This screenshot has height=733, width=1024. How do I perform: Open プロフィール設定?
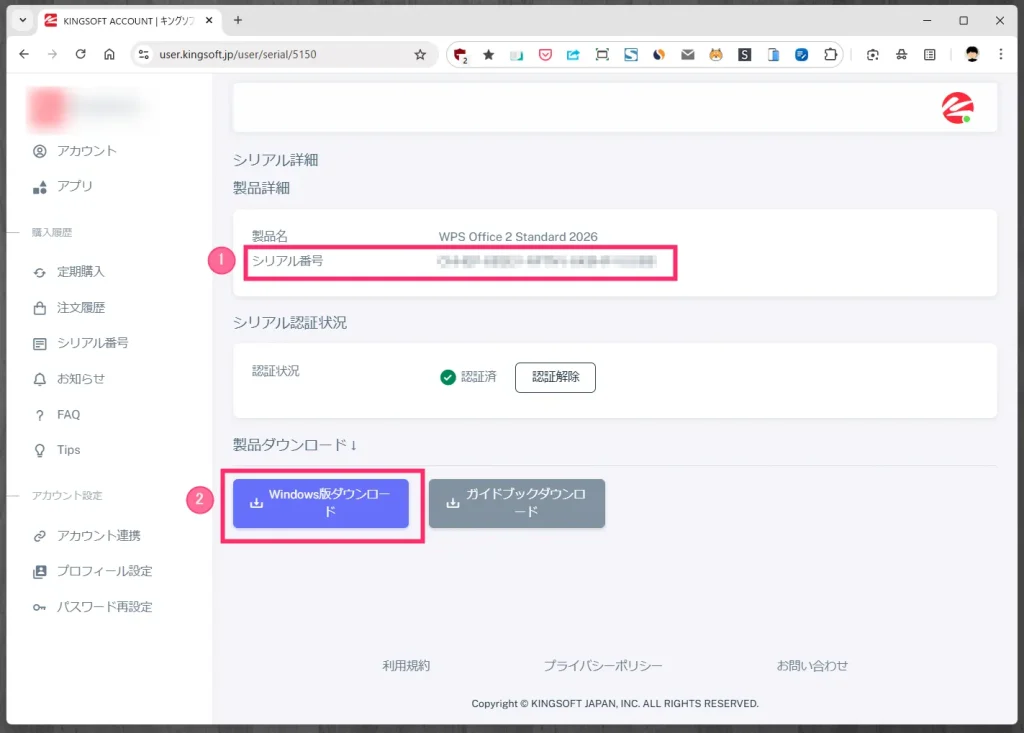(x=92, y=571)
